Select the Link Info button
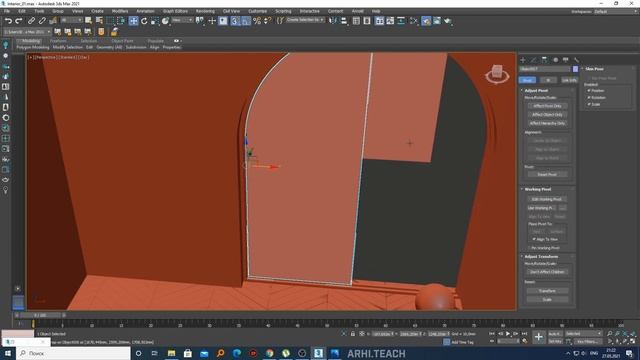The image size is (640, 360). [x=569, y=80]
